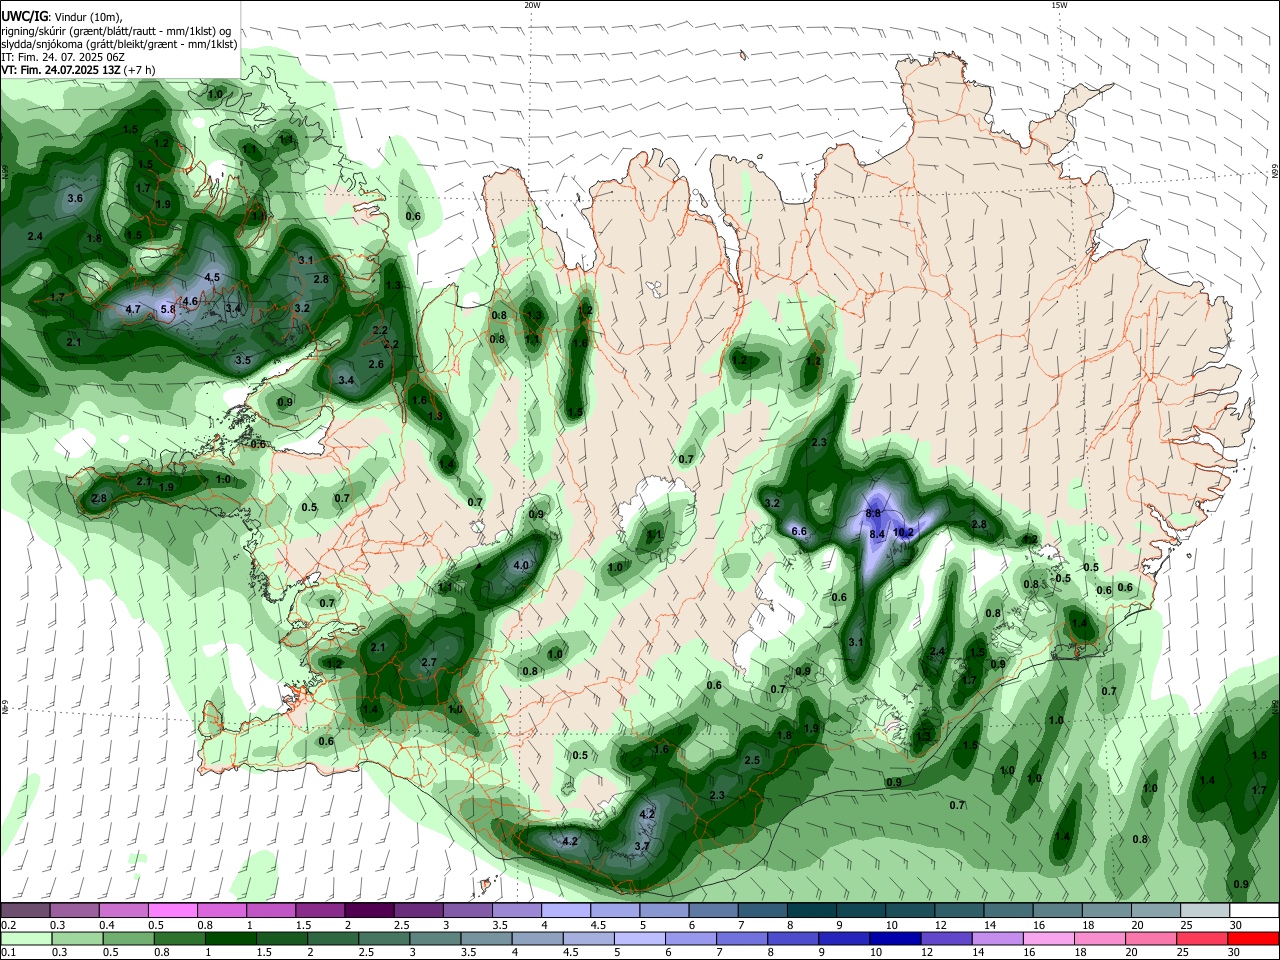This screenshot has height=960, width=1280.
Task: Click the 4.6 precipitation label
Action: point(190,300)
